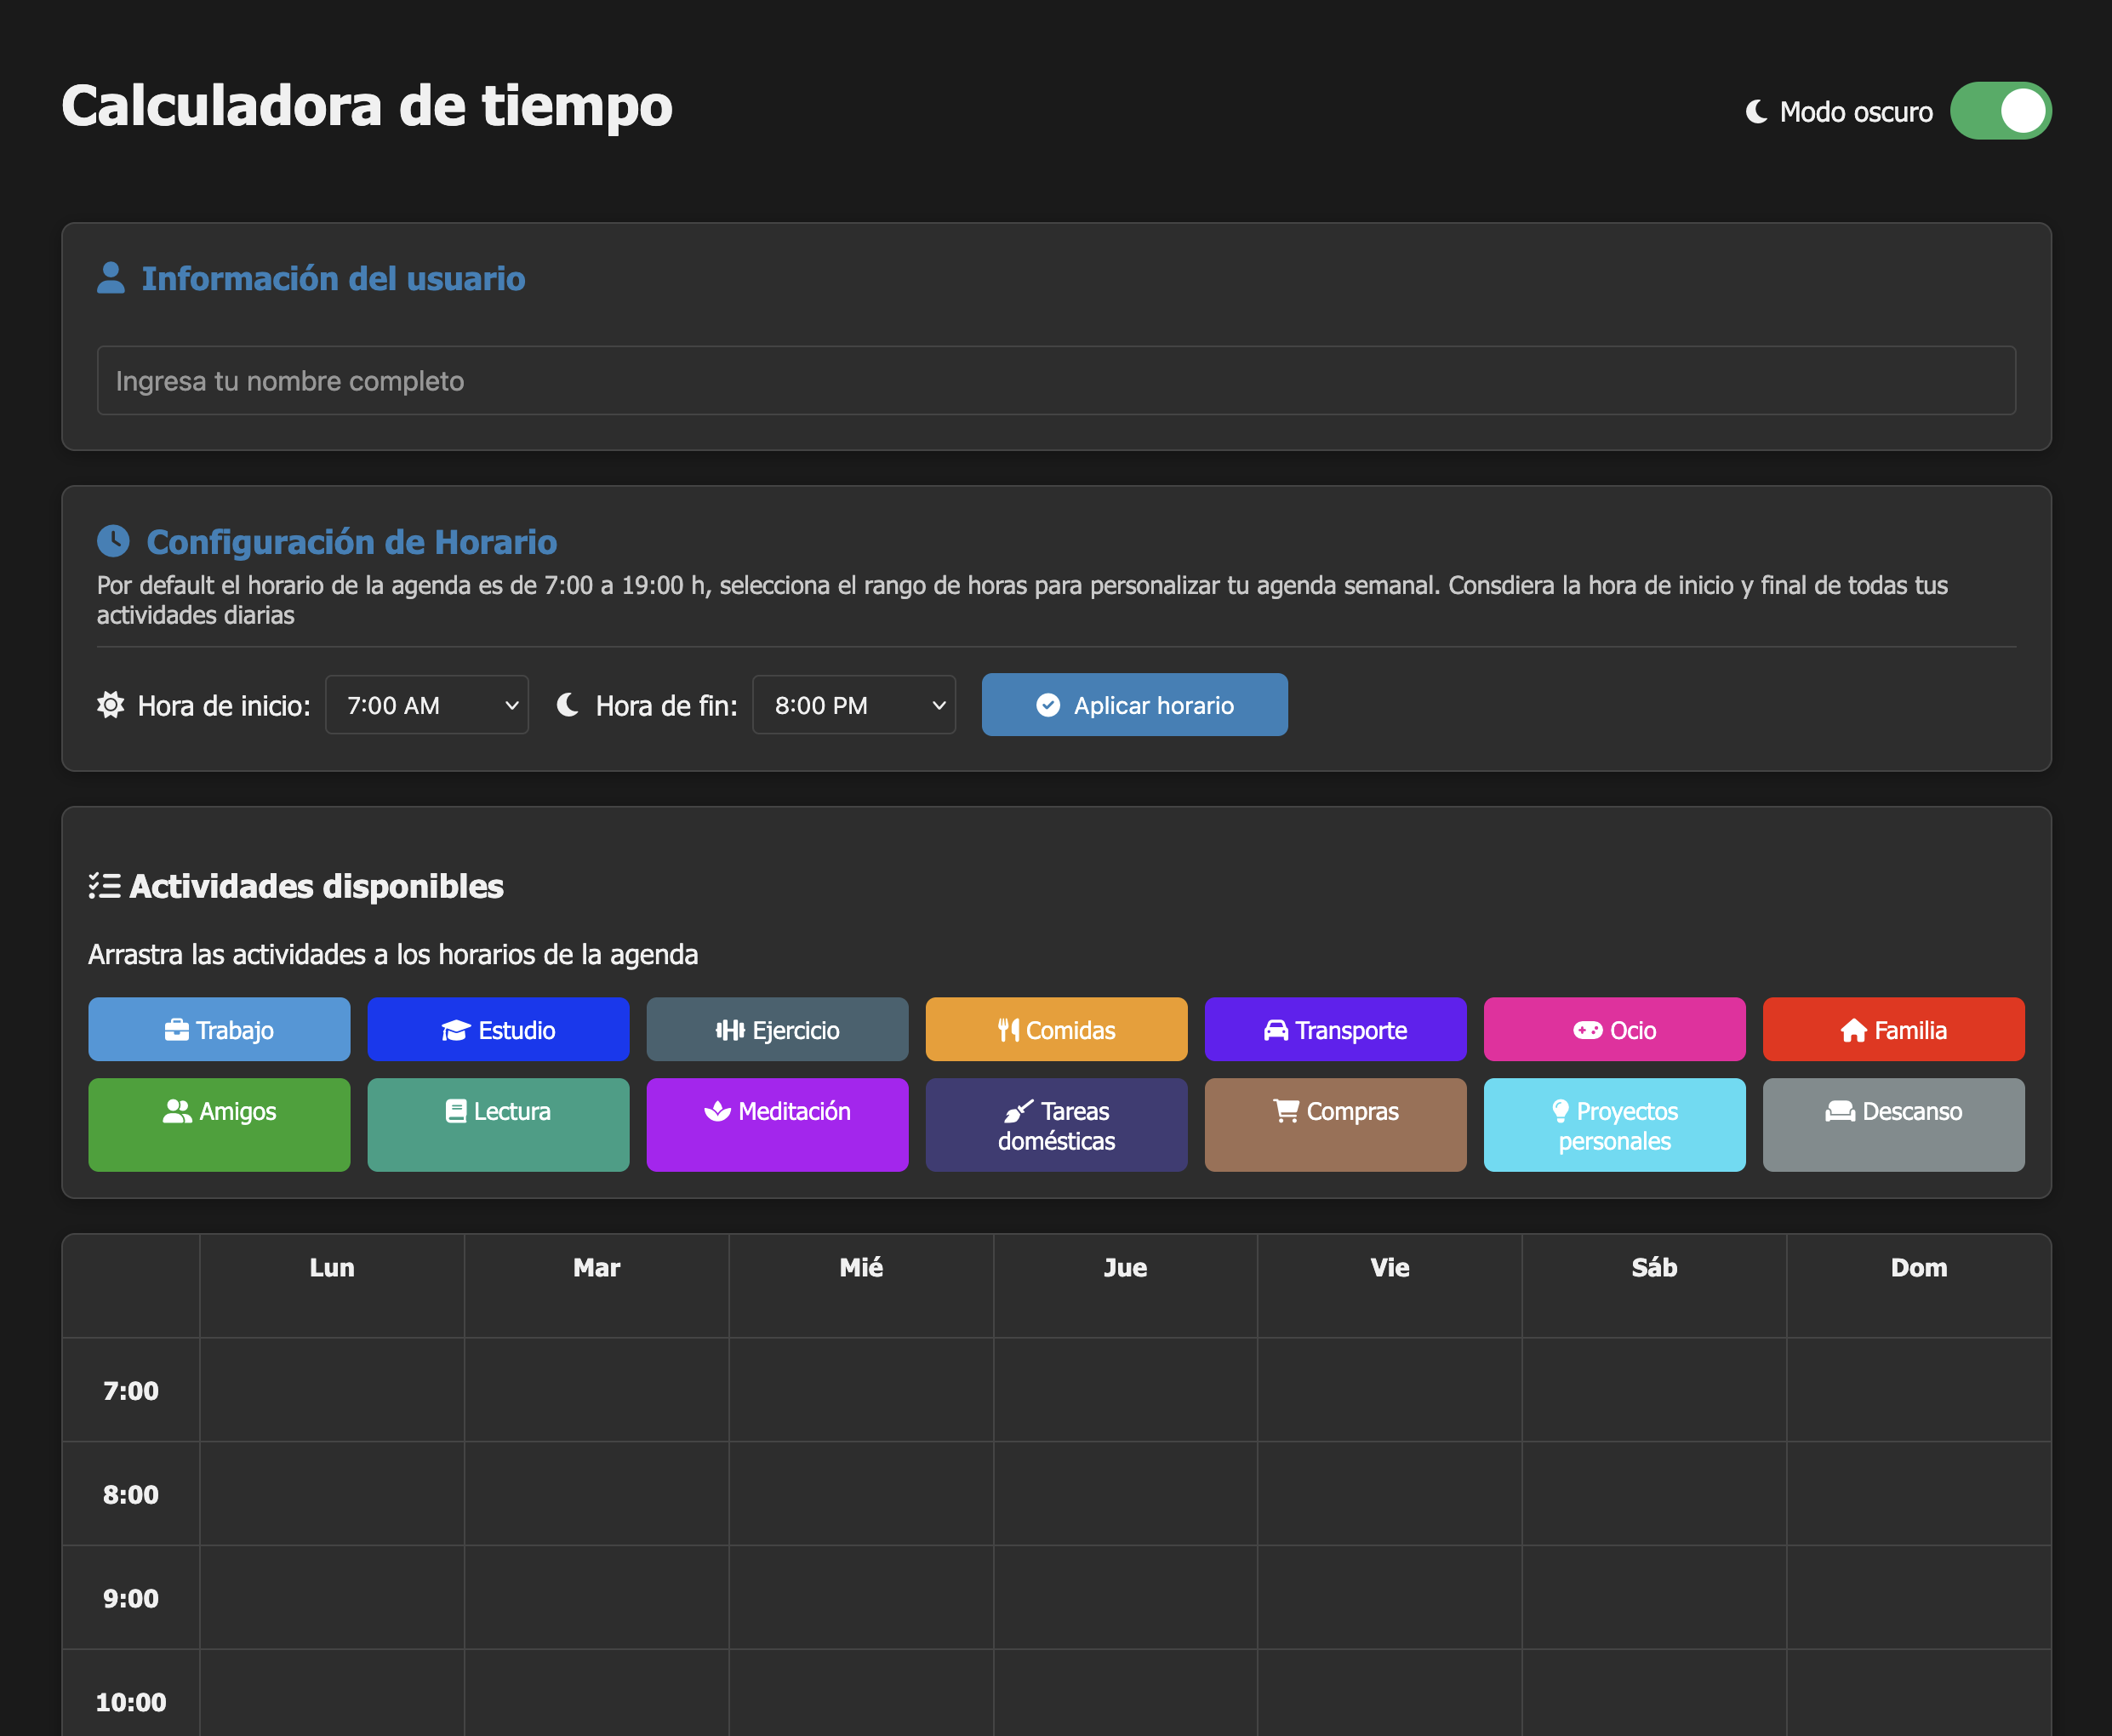
Task: Open the Hora de inicio dropdown
Action: click(x=427, y=705)
